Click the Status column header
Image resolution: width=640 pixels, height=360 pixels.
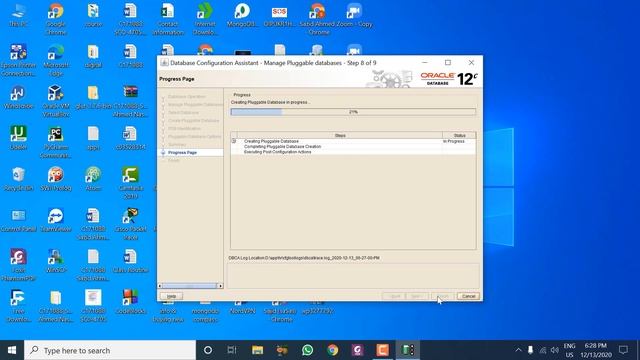click(x=459, y=135)
